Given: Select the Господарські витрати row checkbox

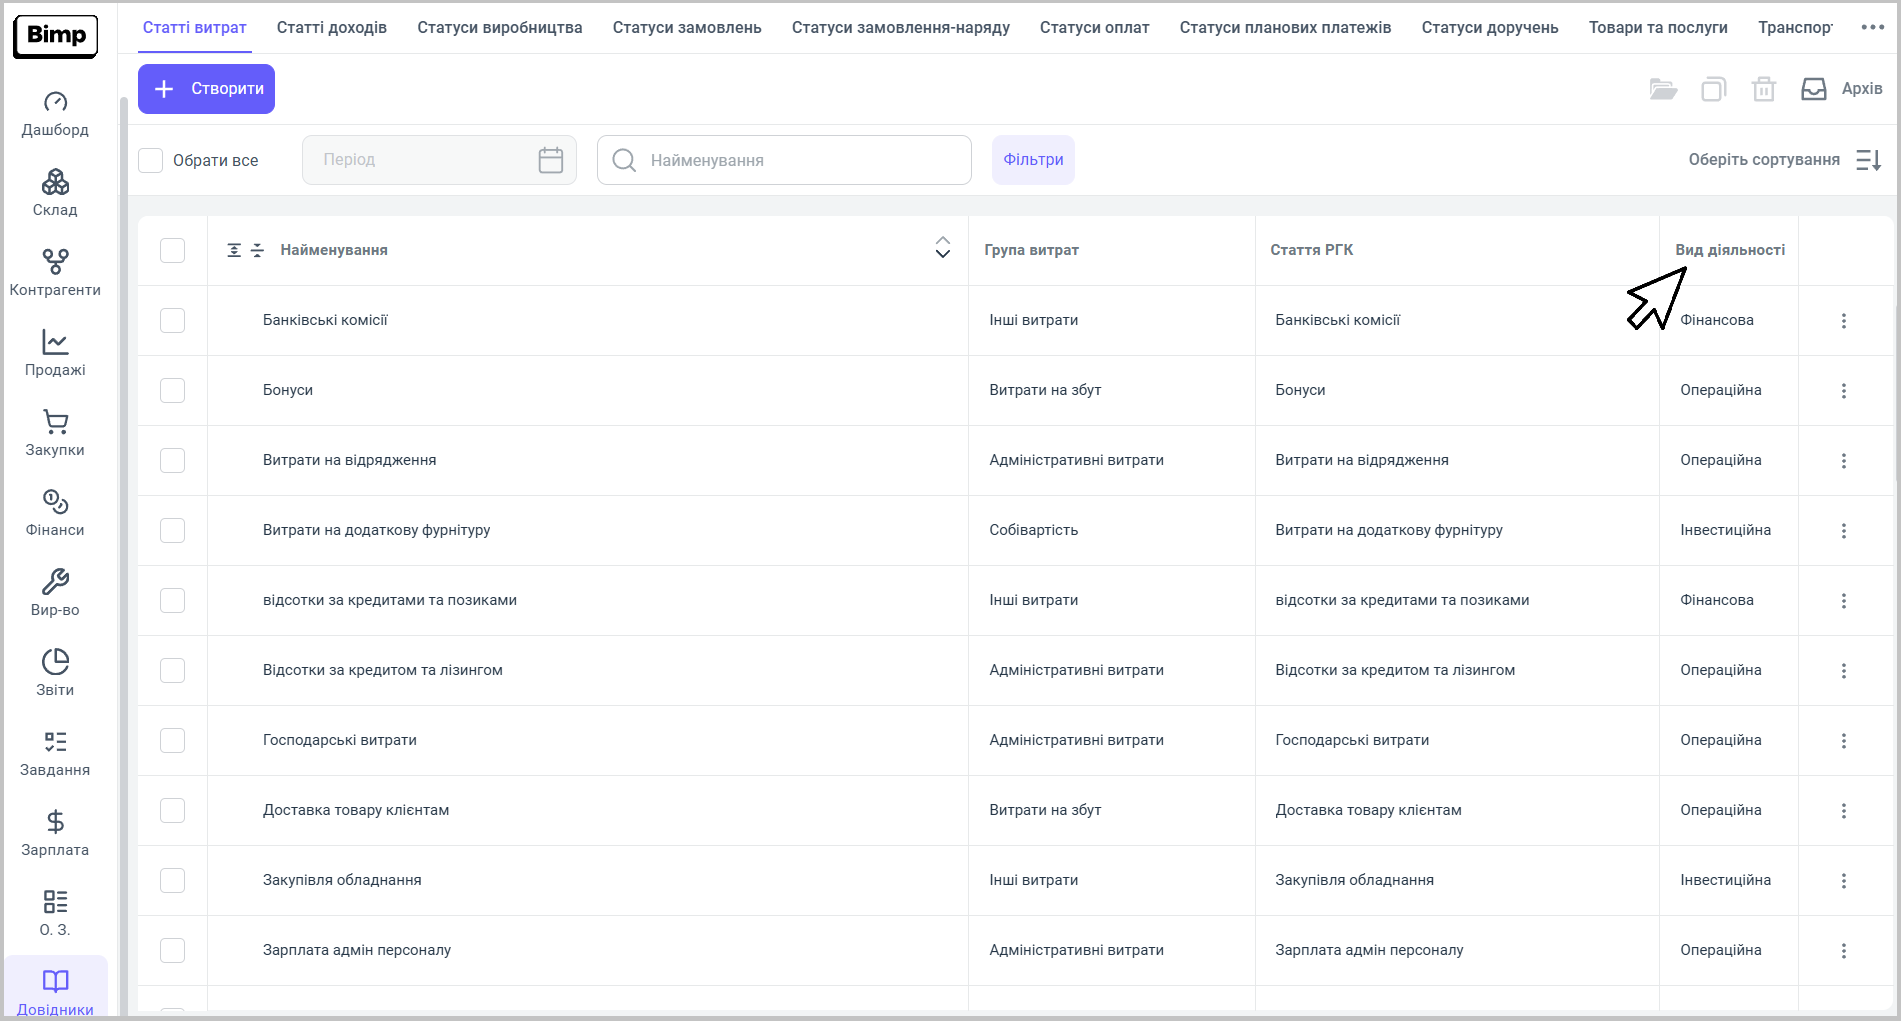Looking at the screenshot, I should click(x=173, y=740).
